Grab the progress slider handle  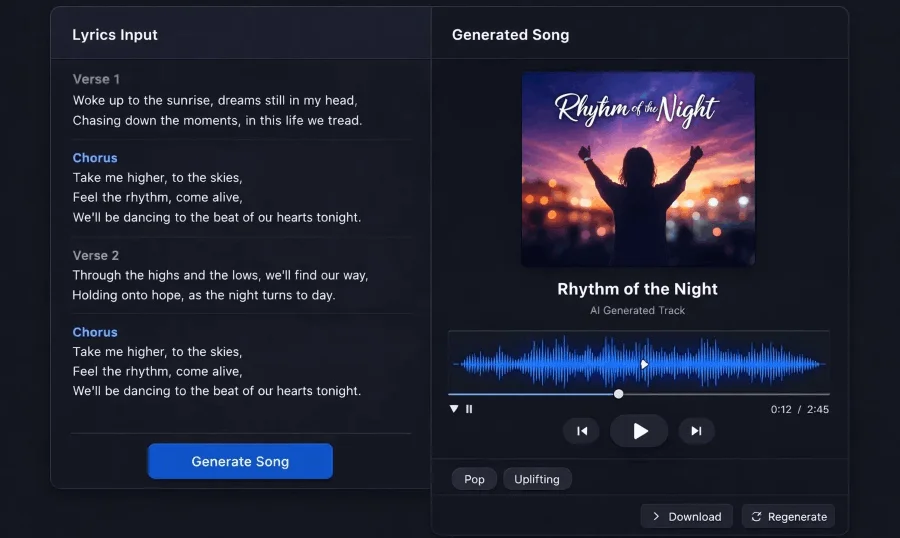(x=618, y=394)
